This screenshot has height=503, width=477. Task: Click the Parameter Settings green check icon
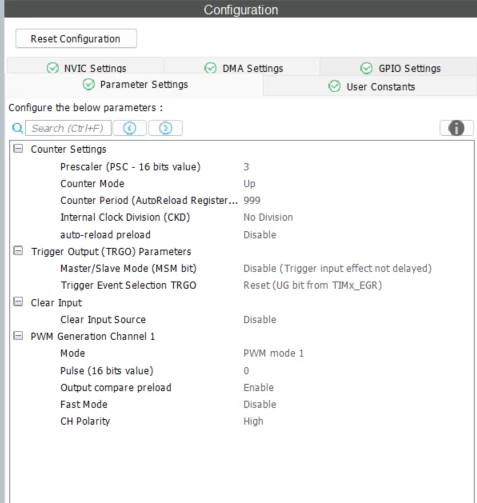[x=89, y=85]
